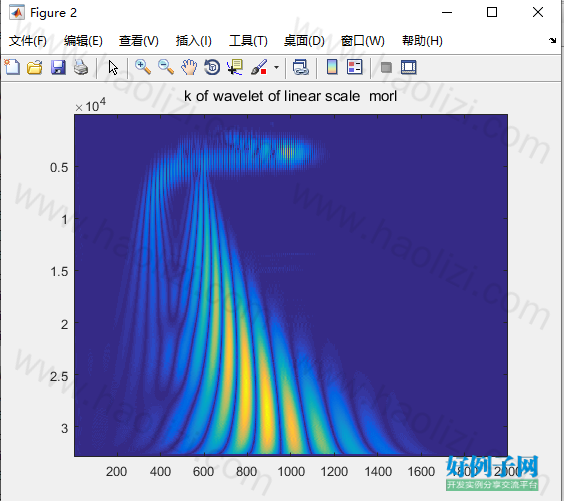Insert a colorbar using toolbar icon

point(332,67)
